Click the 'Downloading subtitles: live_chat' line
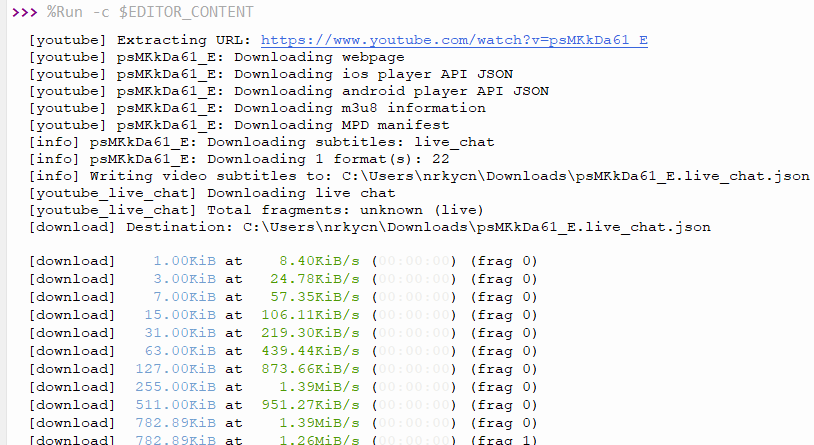The width and height of the screenshot is (814, 445). click(262, 142)
